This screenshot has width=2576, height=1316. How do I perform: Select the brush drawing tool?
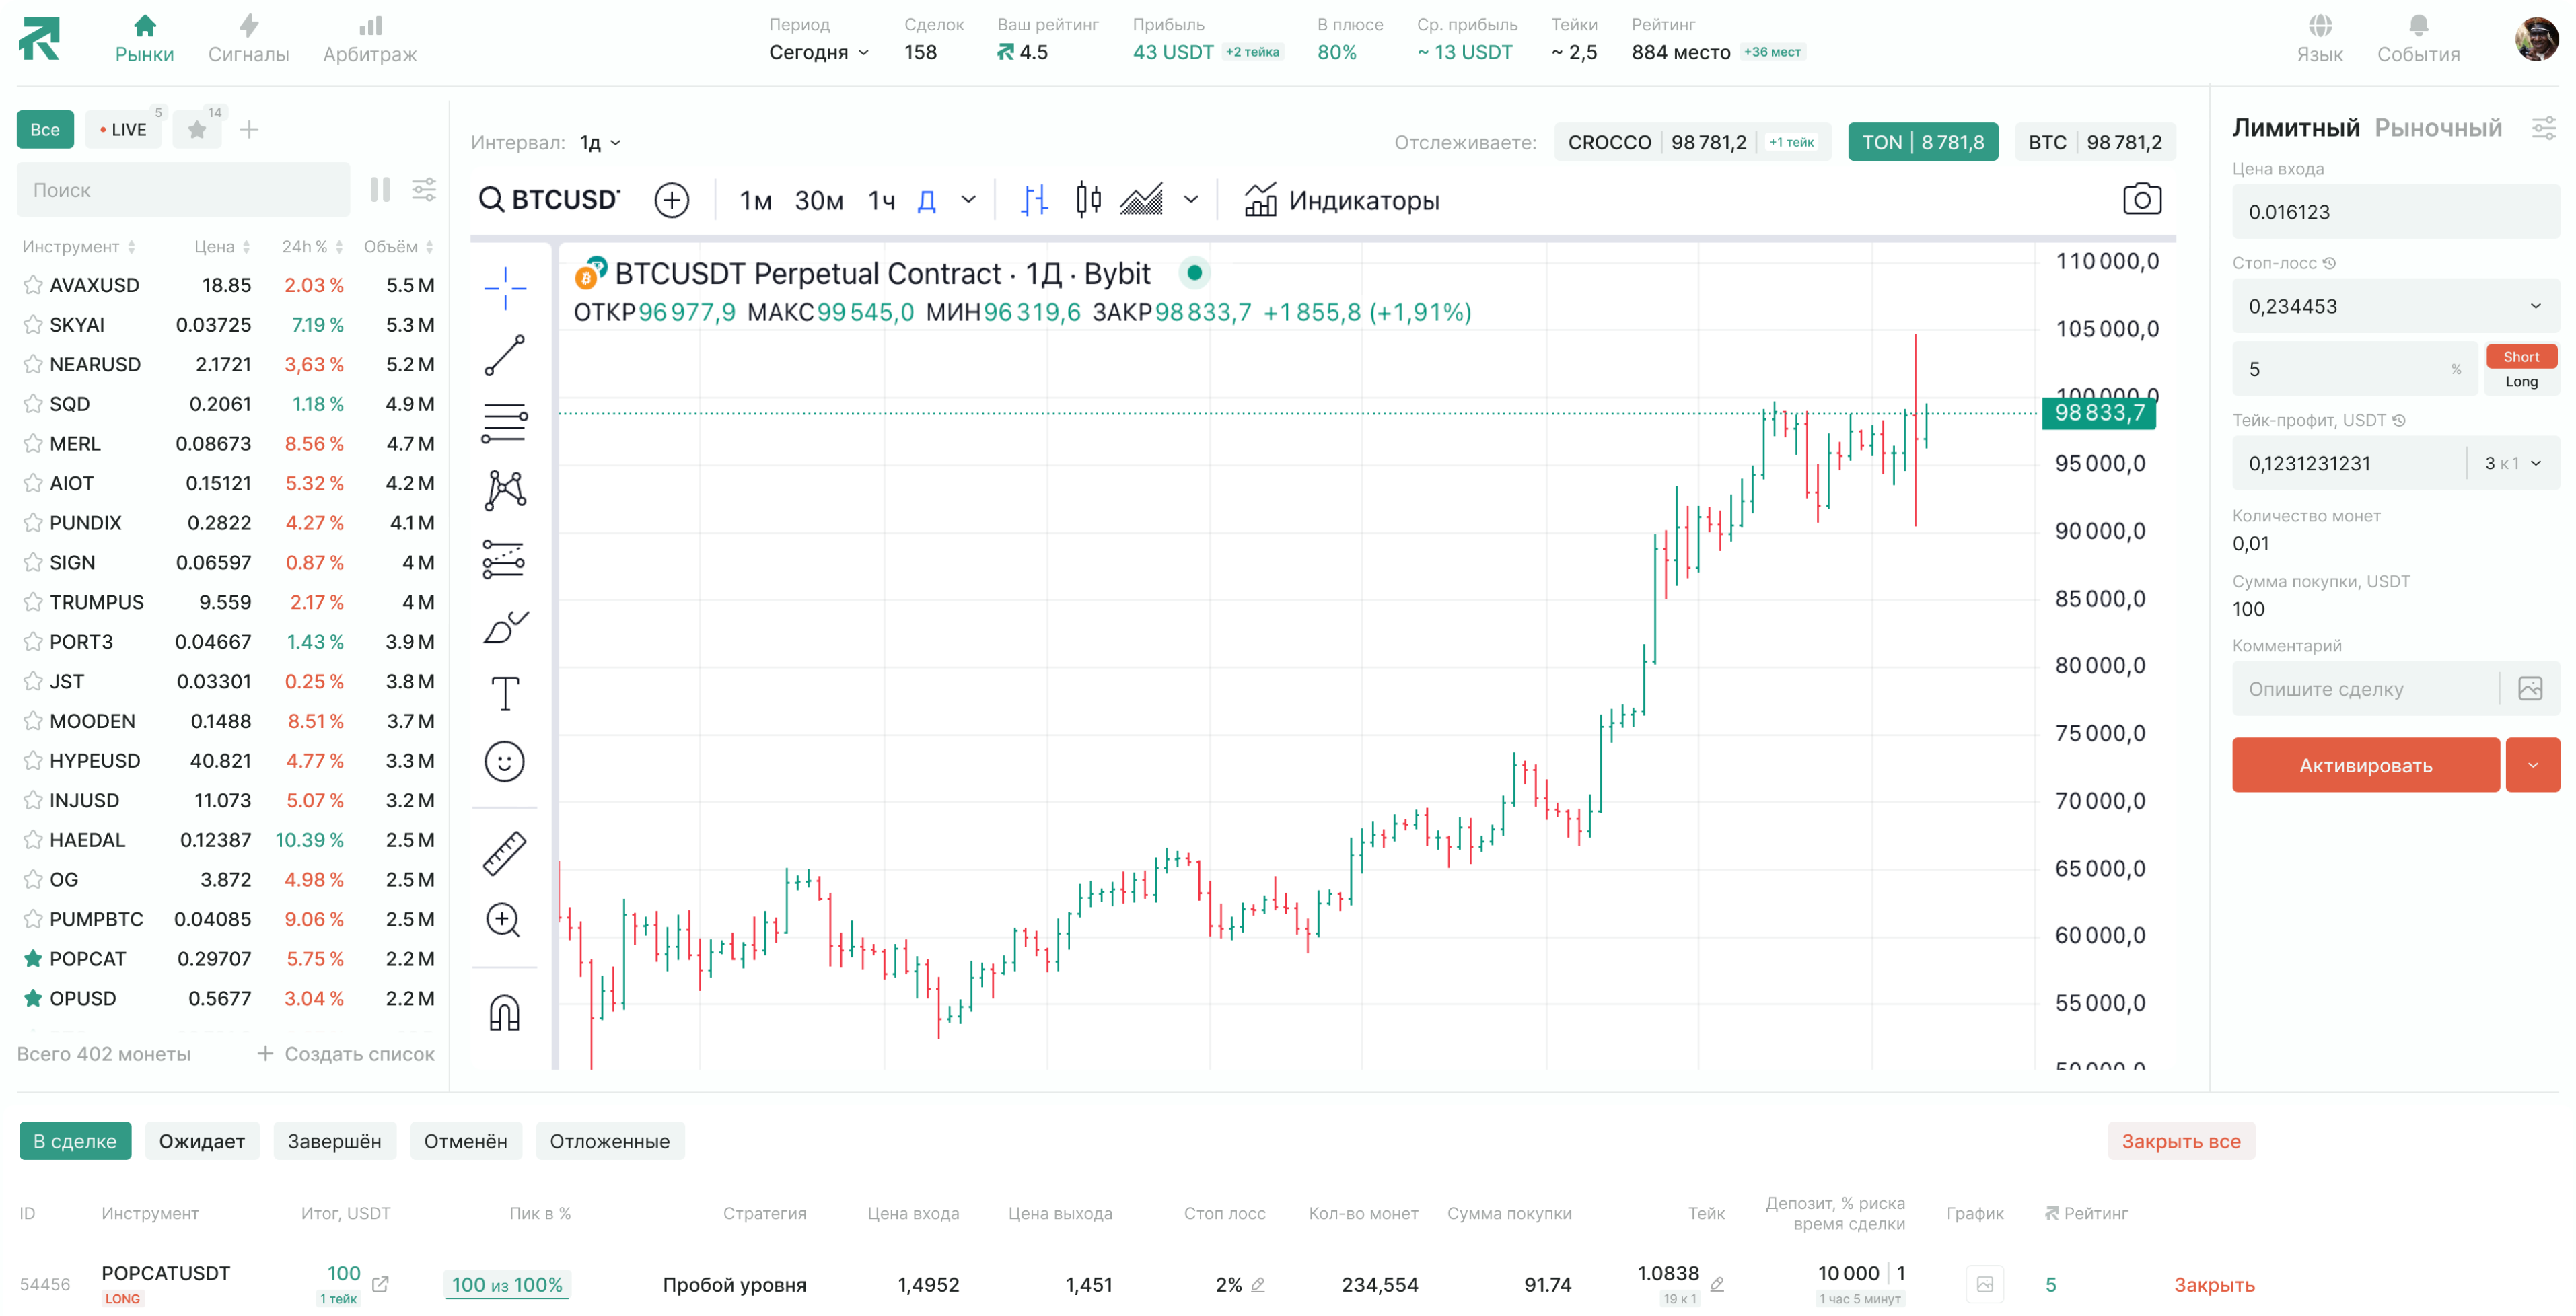point(504,627)
